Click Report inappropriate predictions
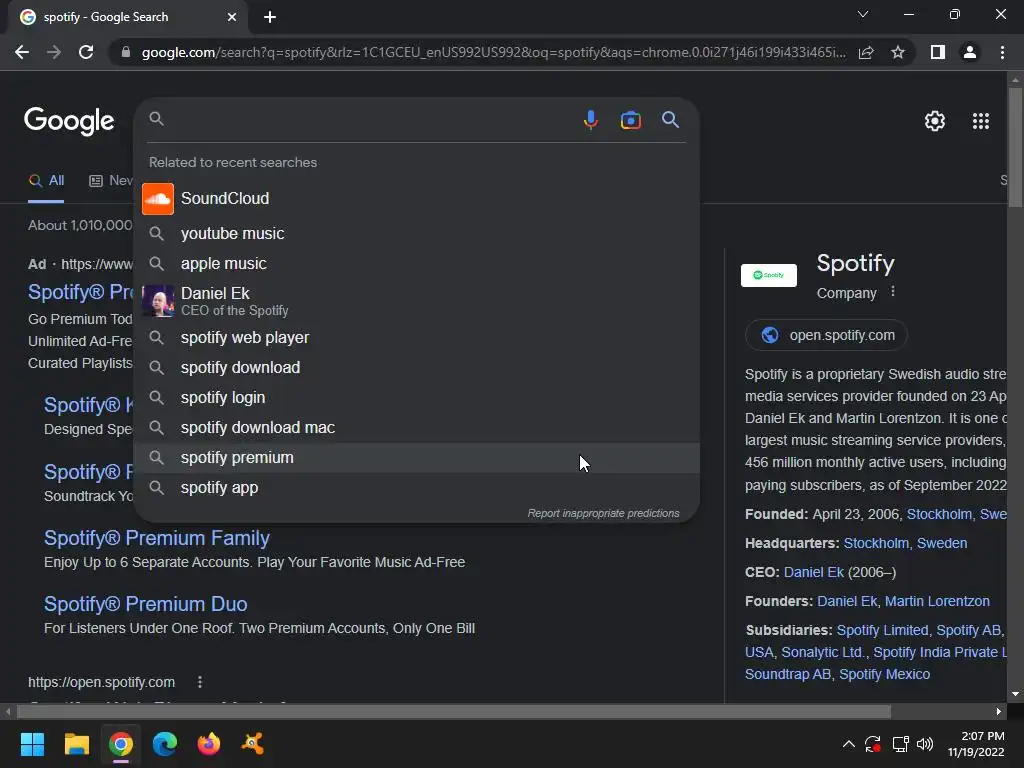This screenshot has height=768, width=1024. click(603, 513)
